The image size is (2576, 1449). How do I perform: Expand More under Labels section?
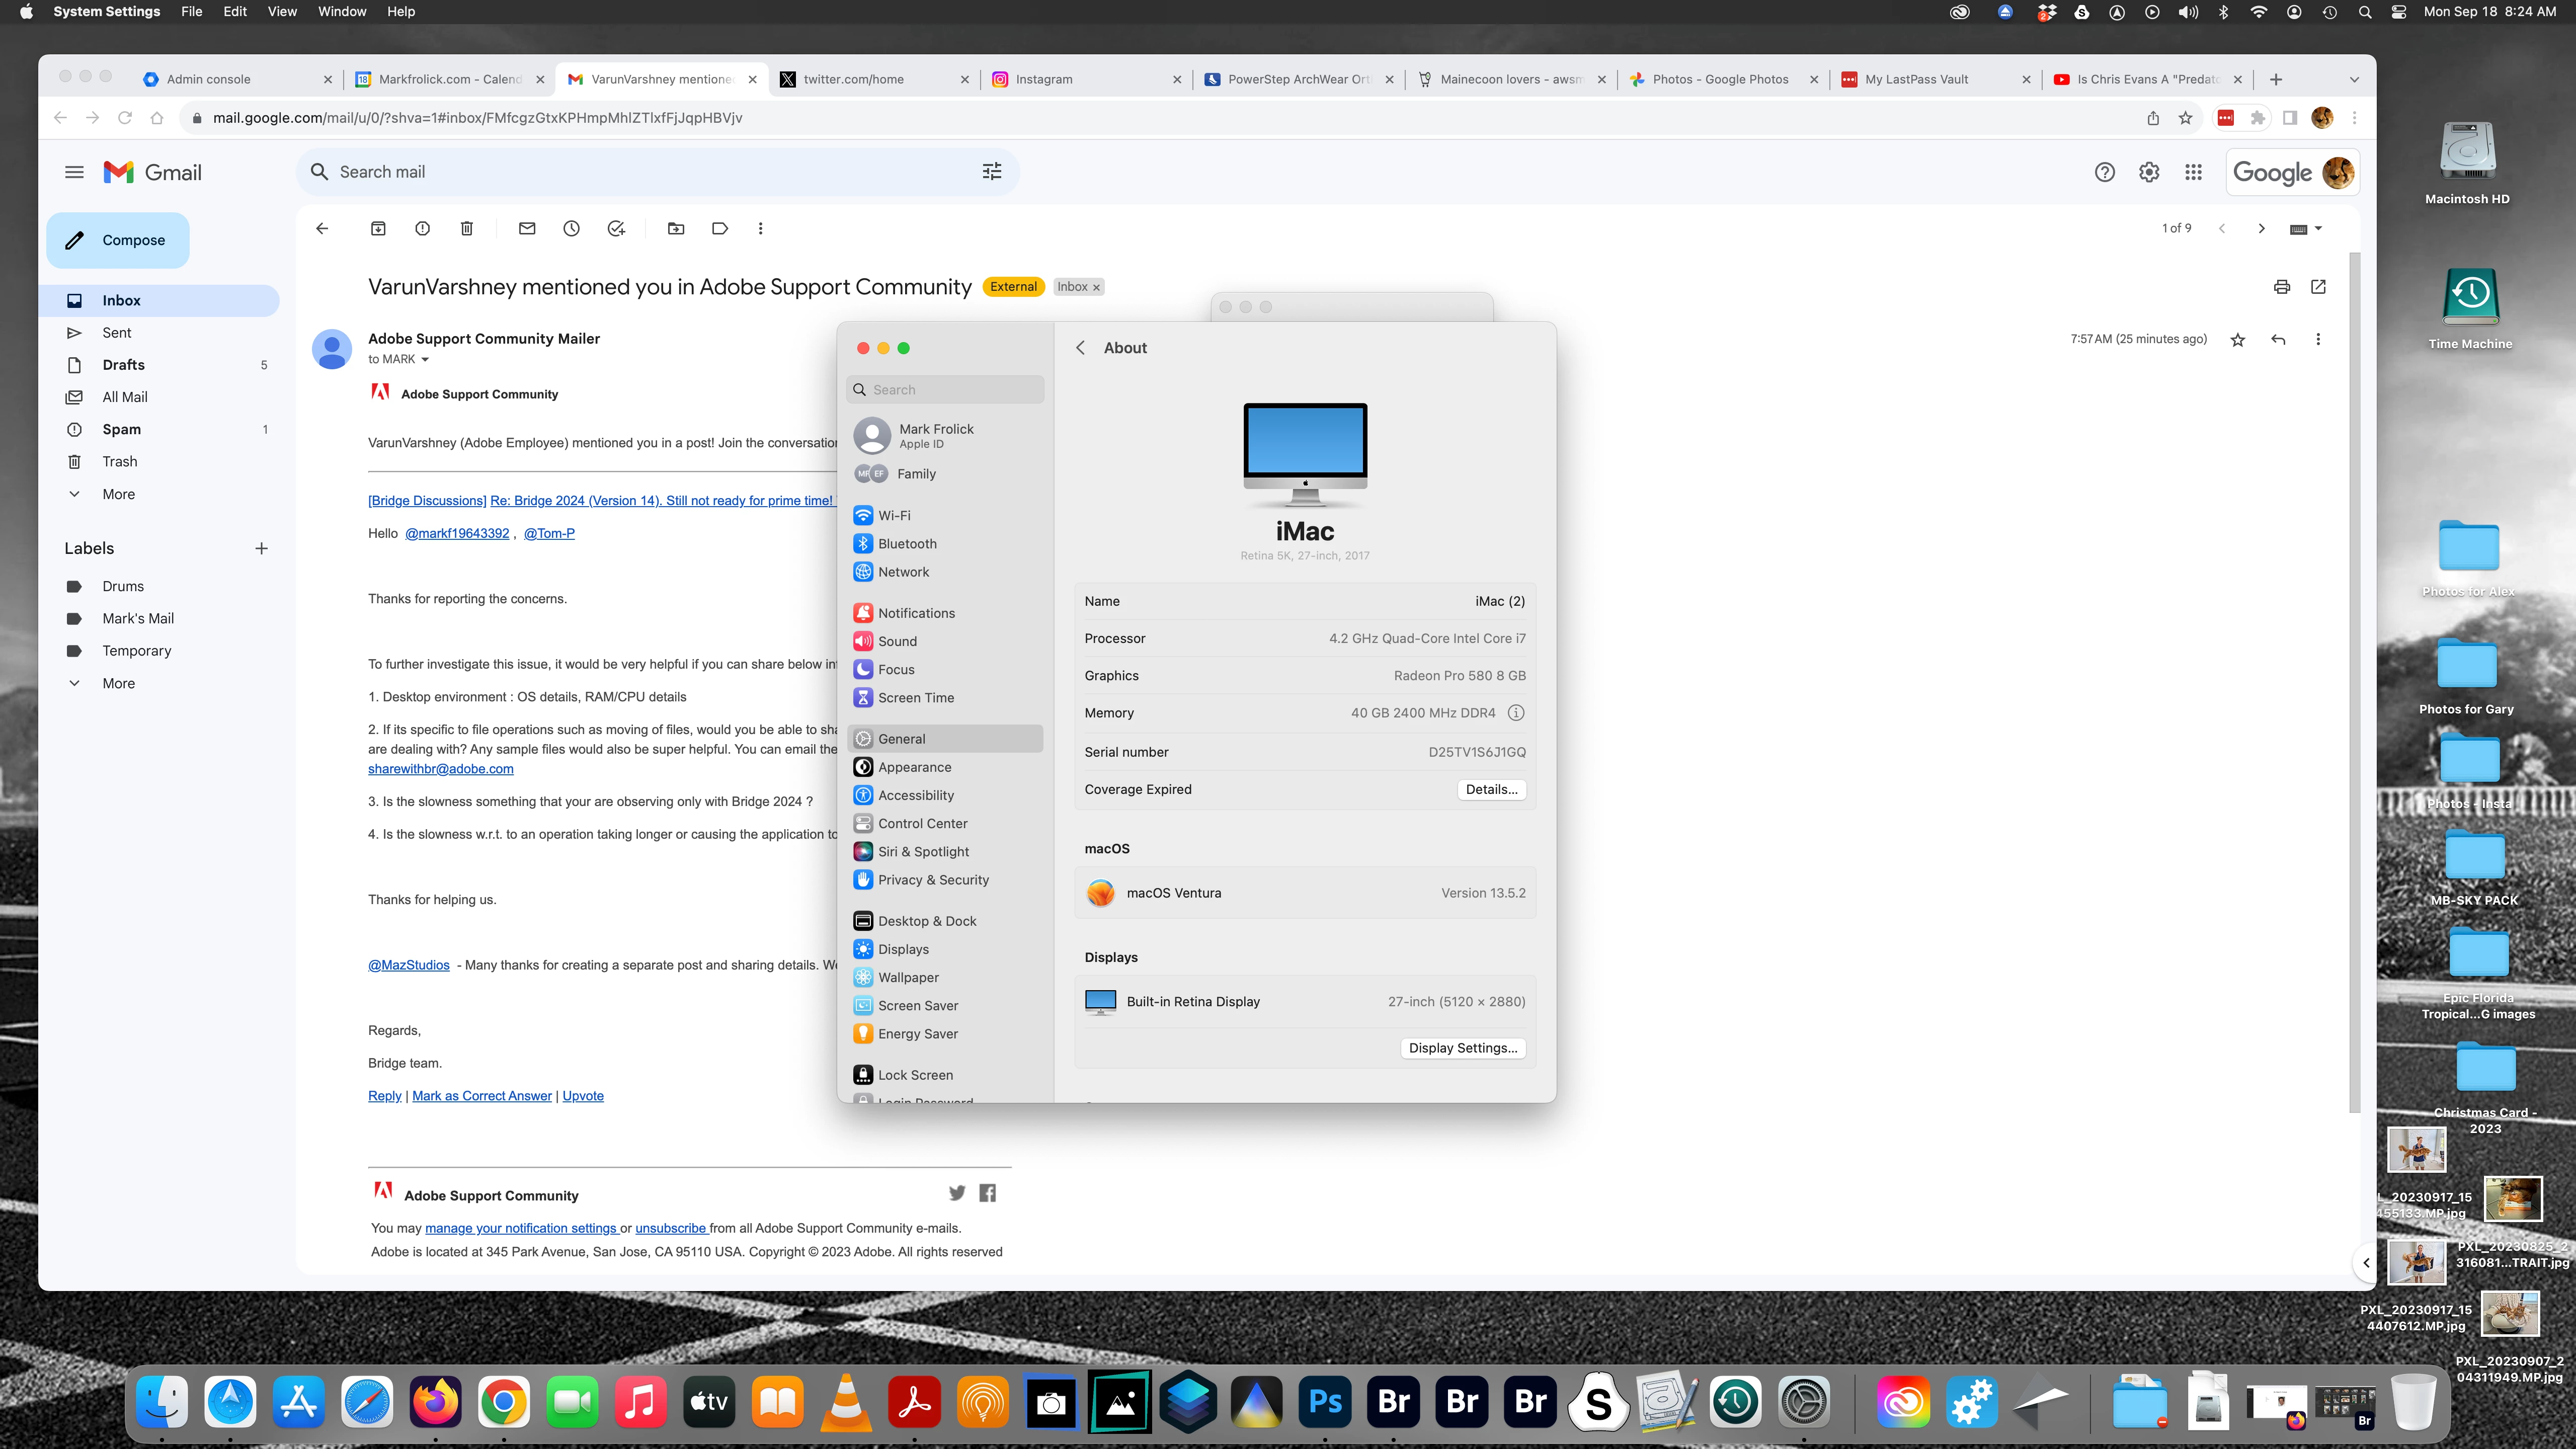(118, 683)
